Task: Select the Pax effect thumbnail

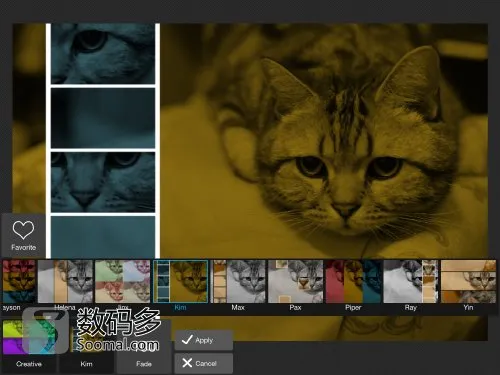Action: (296, 282)
